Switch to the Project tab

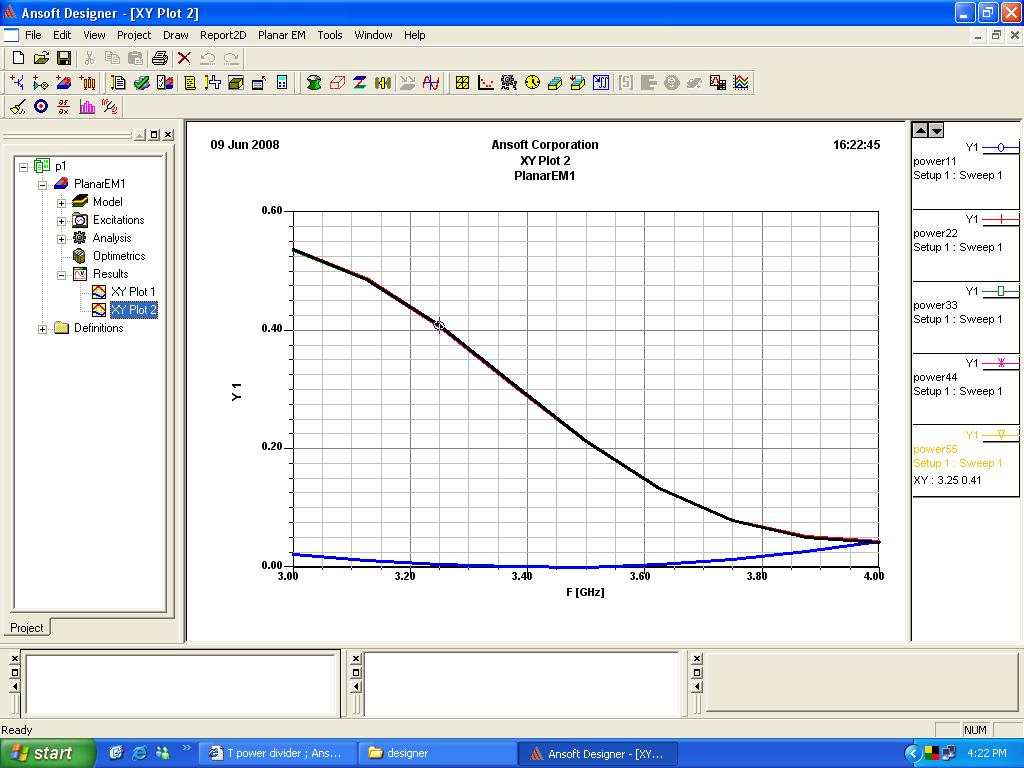pos(27,628)
